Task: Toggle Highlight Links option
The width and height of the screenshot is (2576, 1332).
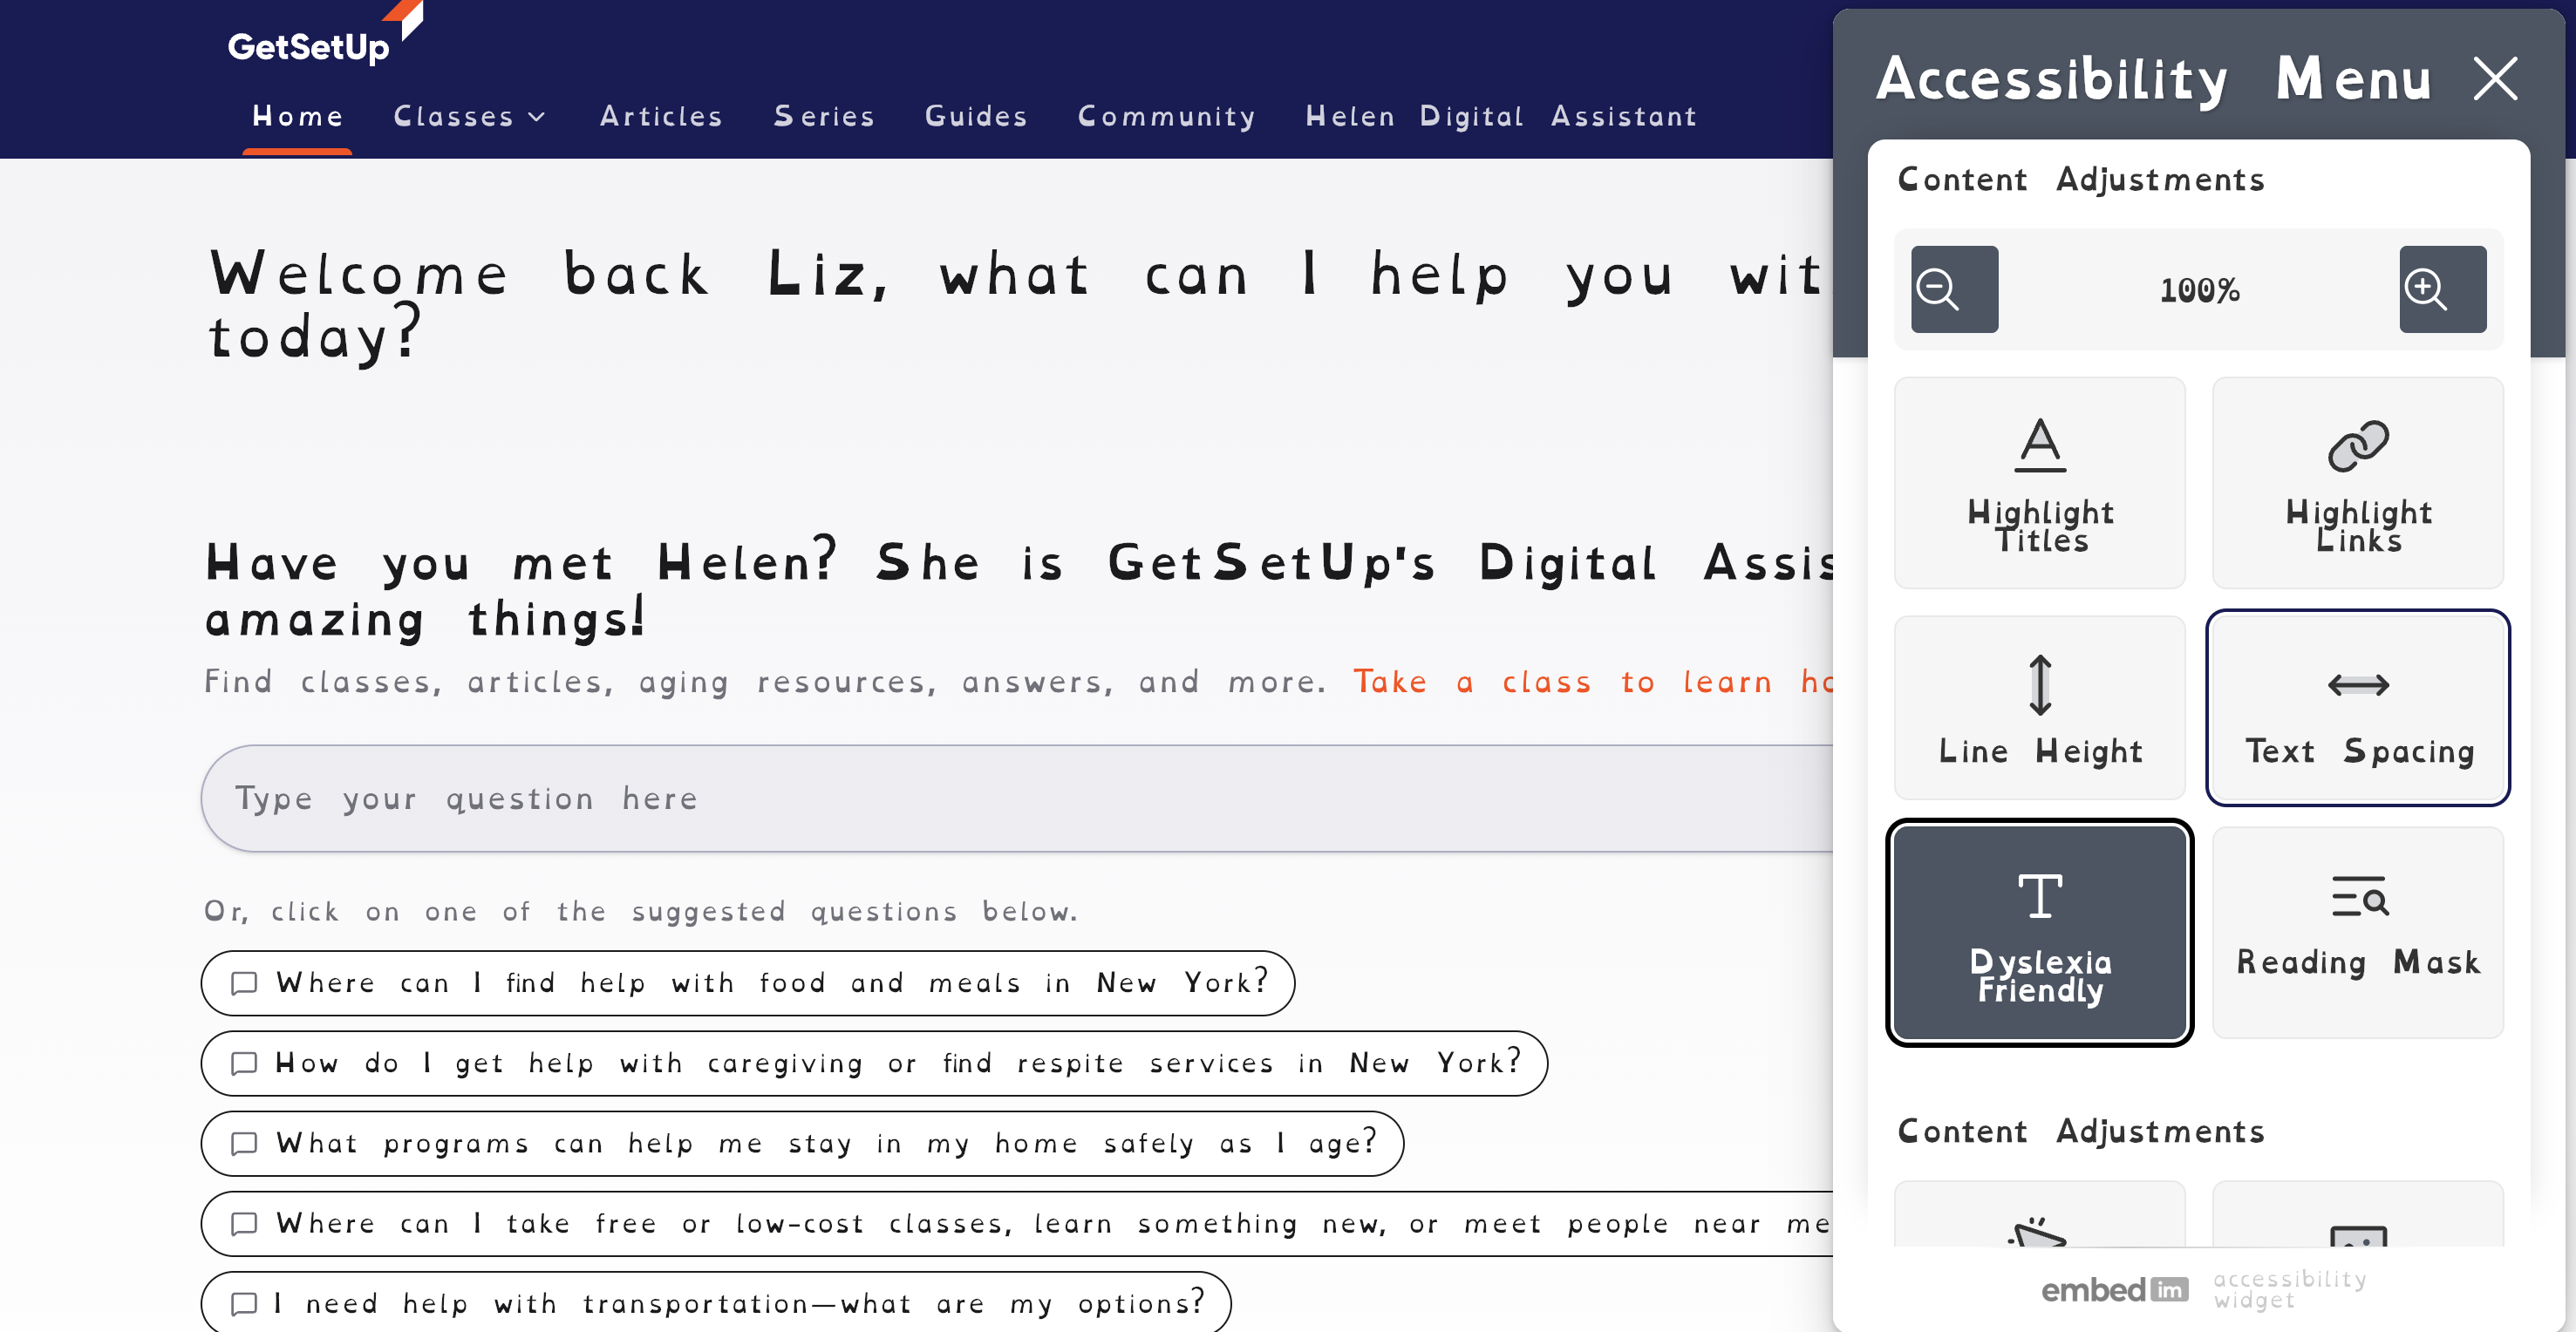Action: coord(2357,483)
